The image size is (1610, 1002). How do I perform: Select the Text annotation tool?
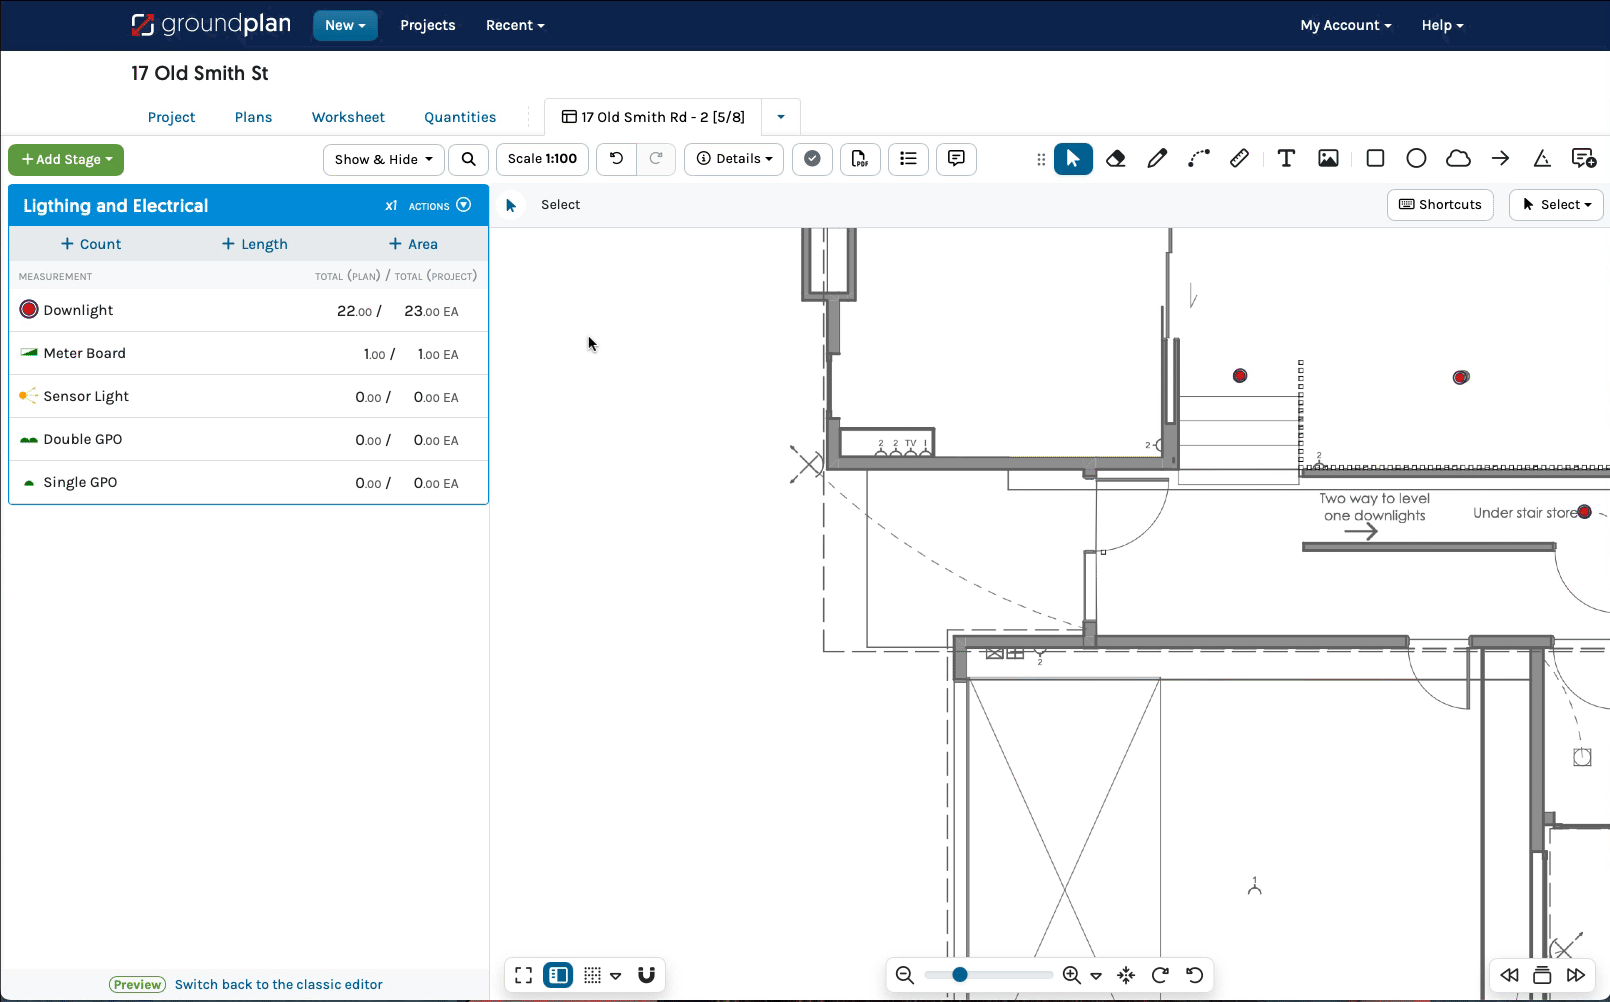(x=1286, y=159)
